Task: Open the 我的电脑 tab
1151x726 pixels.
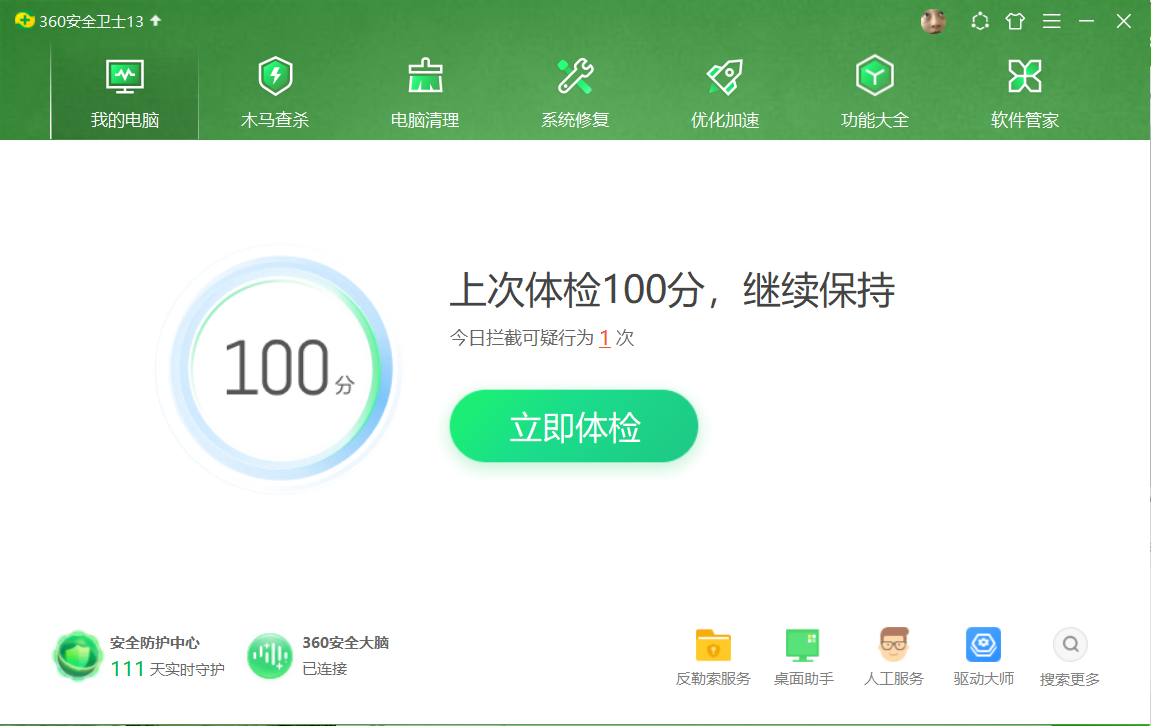Action: 125,92
